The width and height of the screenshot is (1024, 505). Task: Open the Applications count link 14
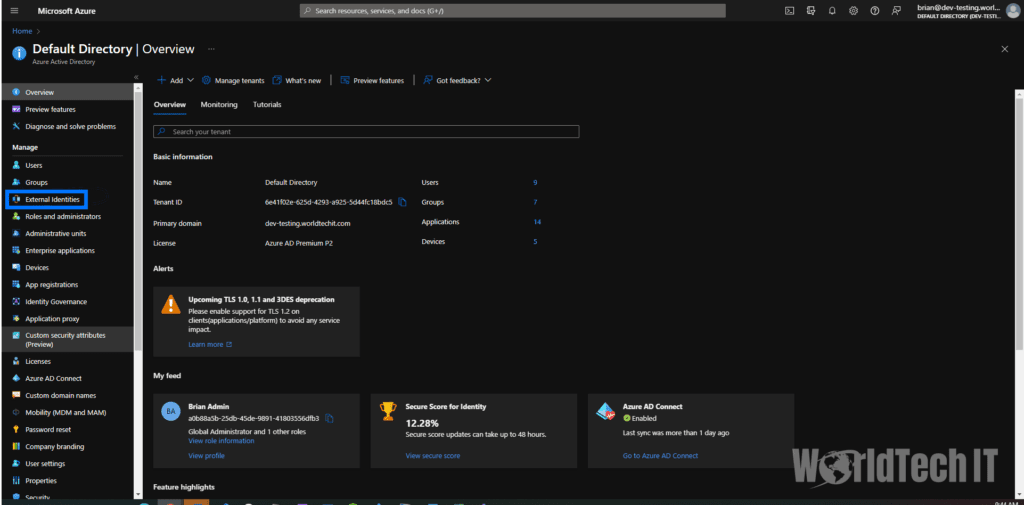coord(537,222)
